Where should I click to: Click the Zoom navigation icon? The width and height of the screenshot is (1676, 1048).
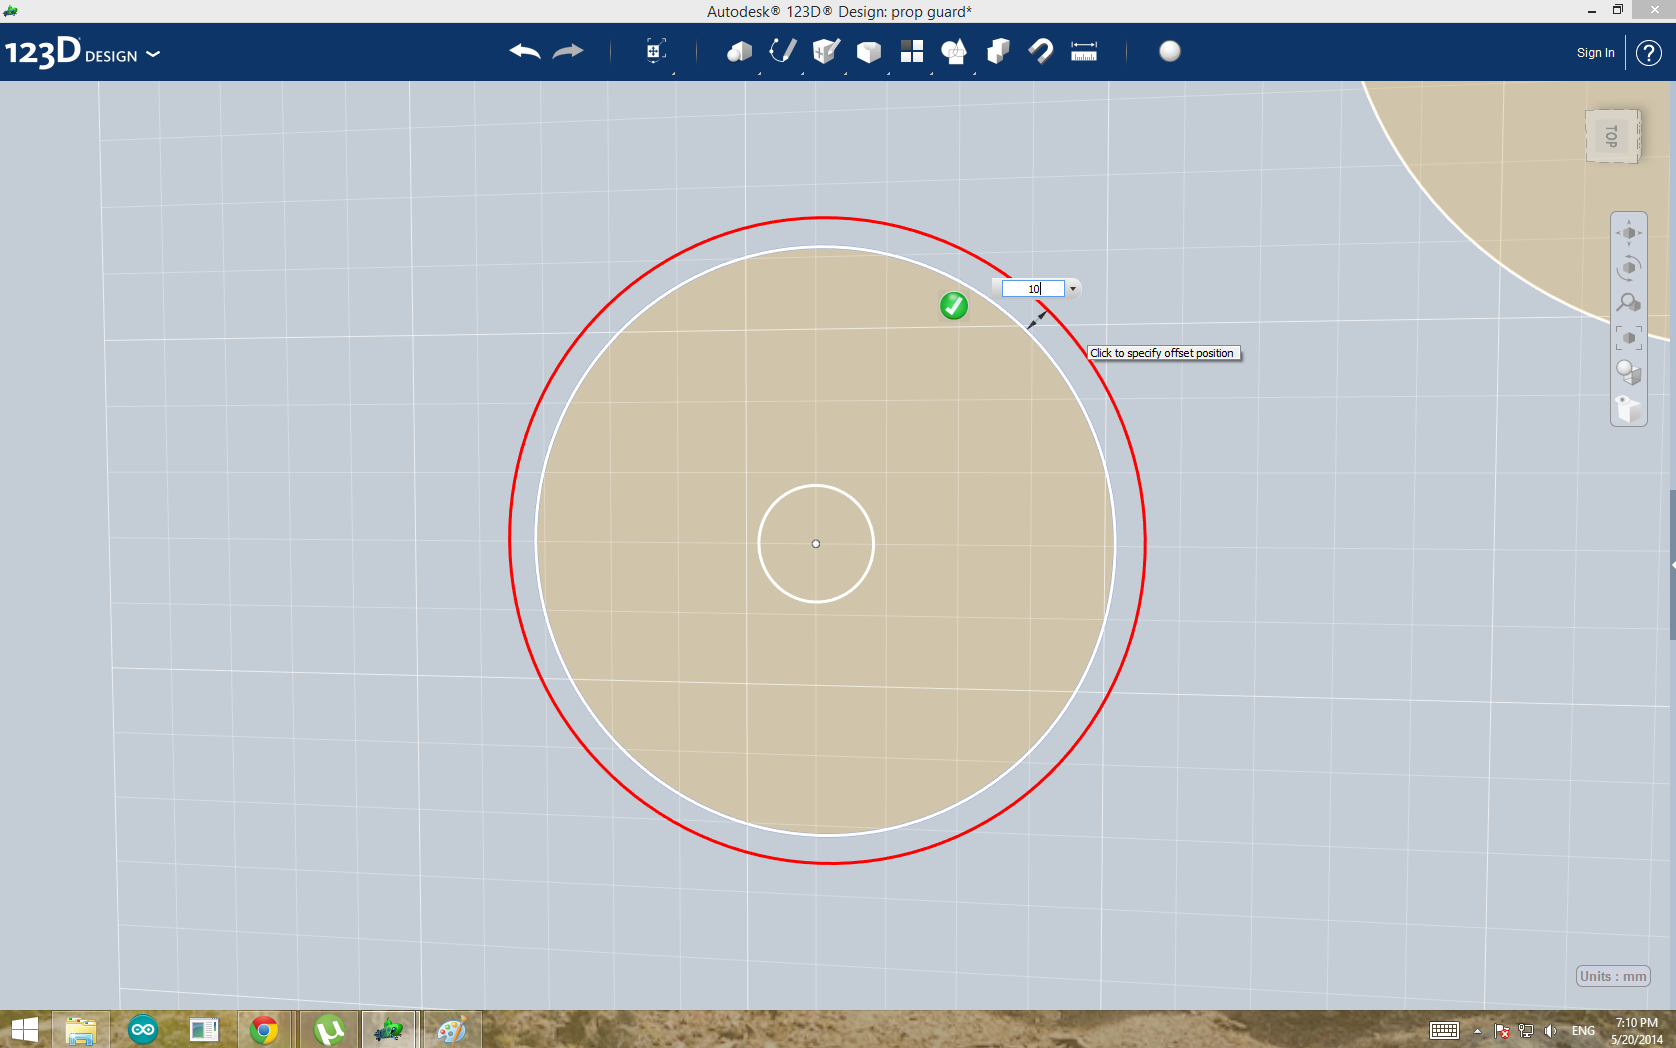(1629, 303)
